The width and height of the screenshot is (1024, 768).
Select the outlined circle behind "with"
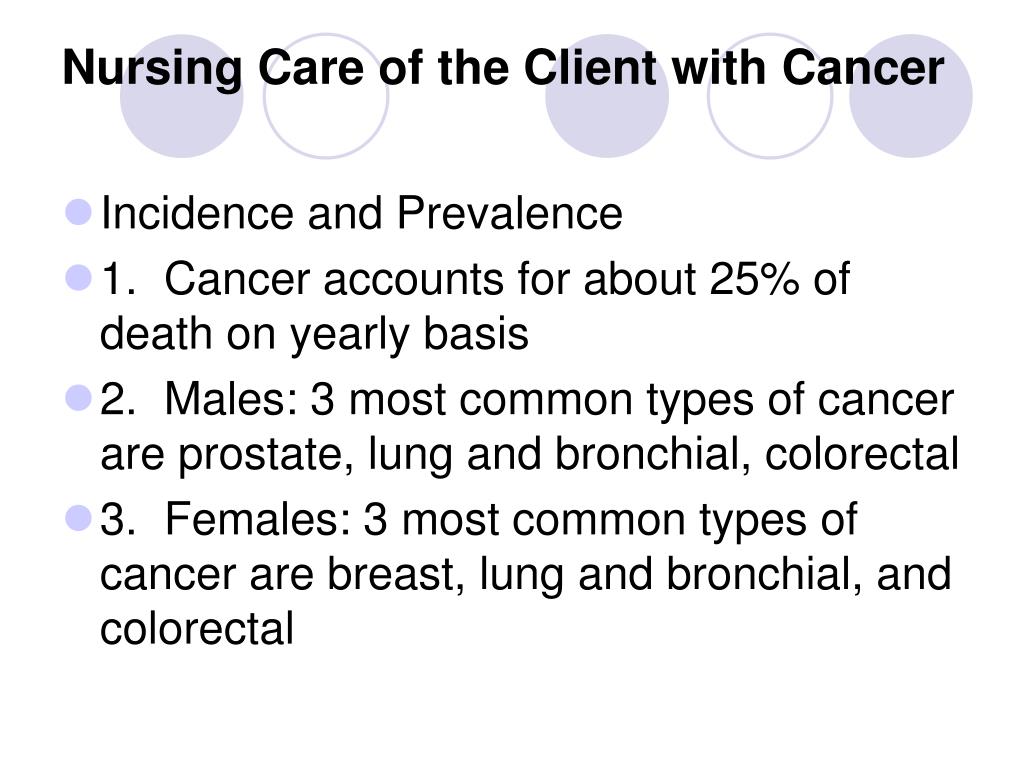tap(770, 96)
